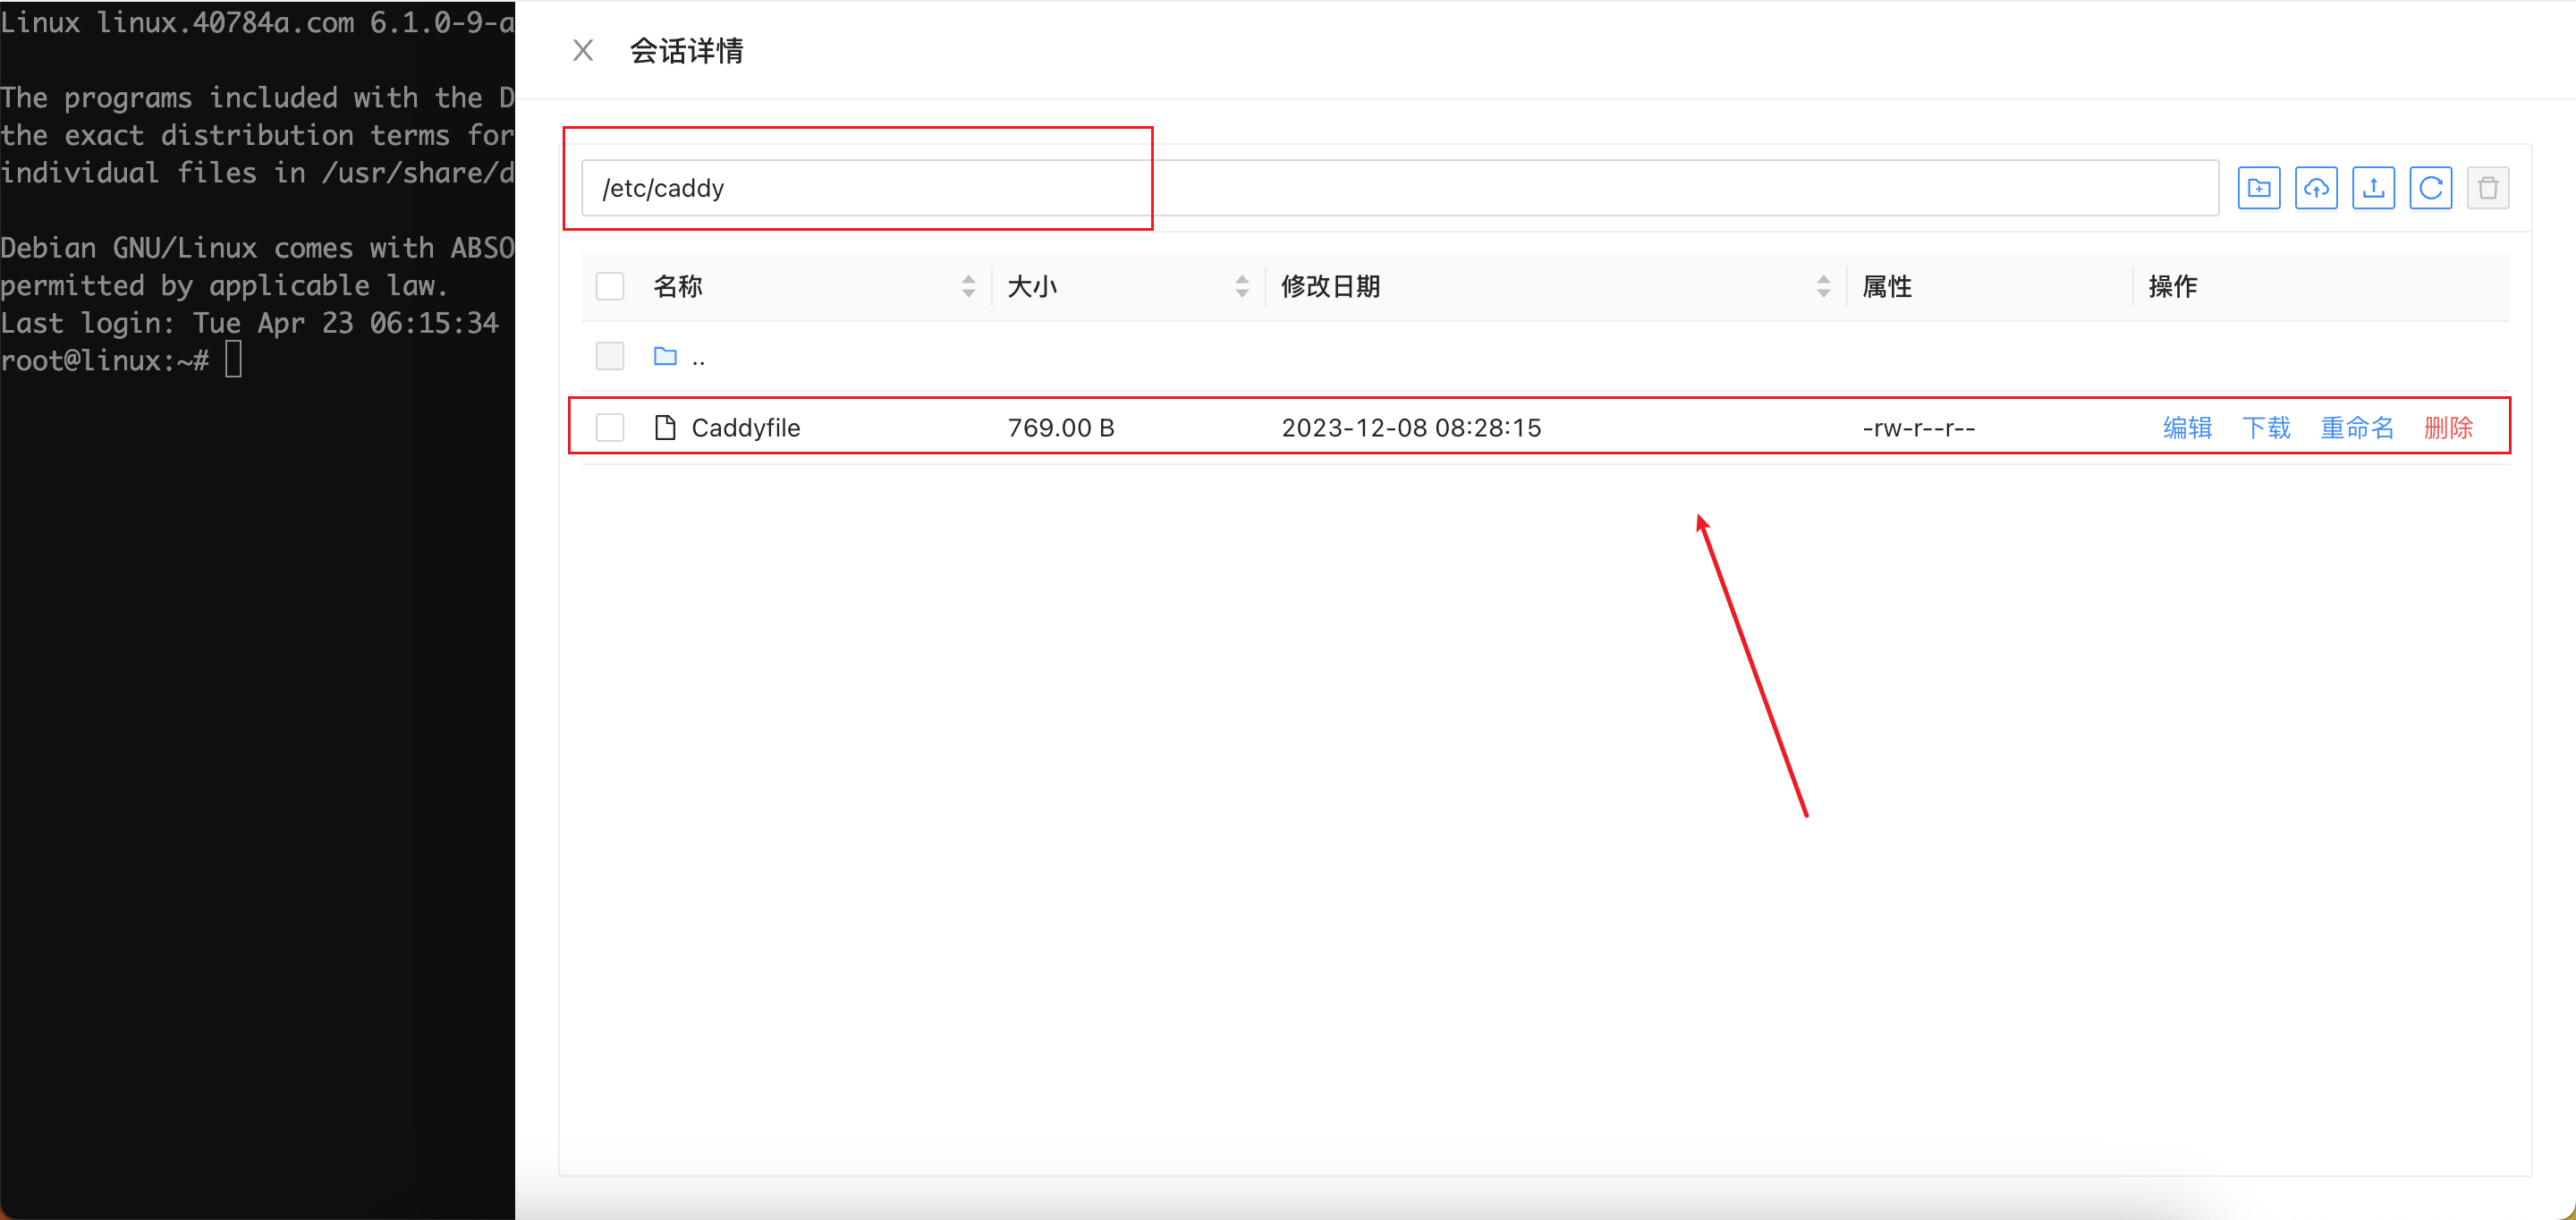Click the export/upload files icon
The image size is (2576, 1220).
click(2375, 187)
